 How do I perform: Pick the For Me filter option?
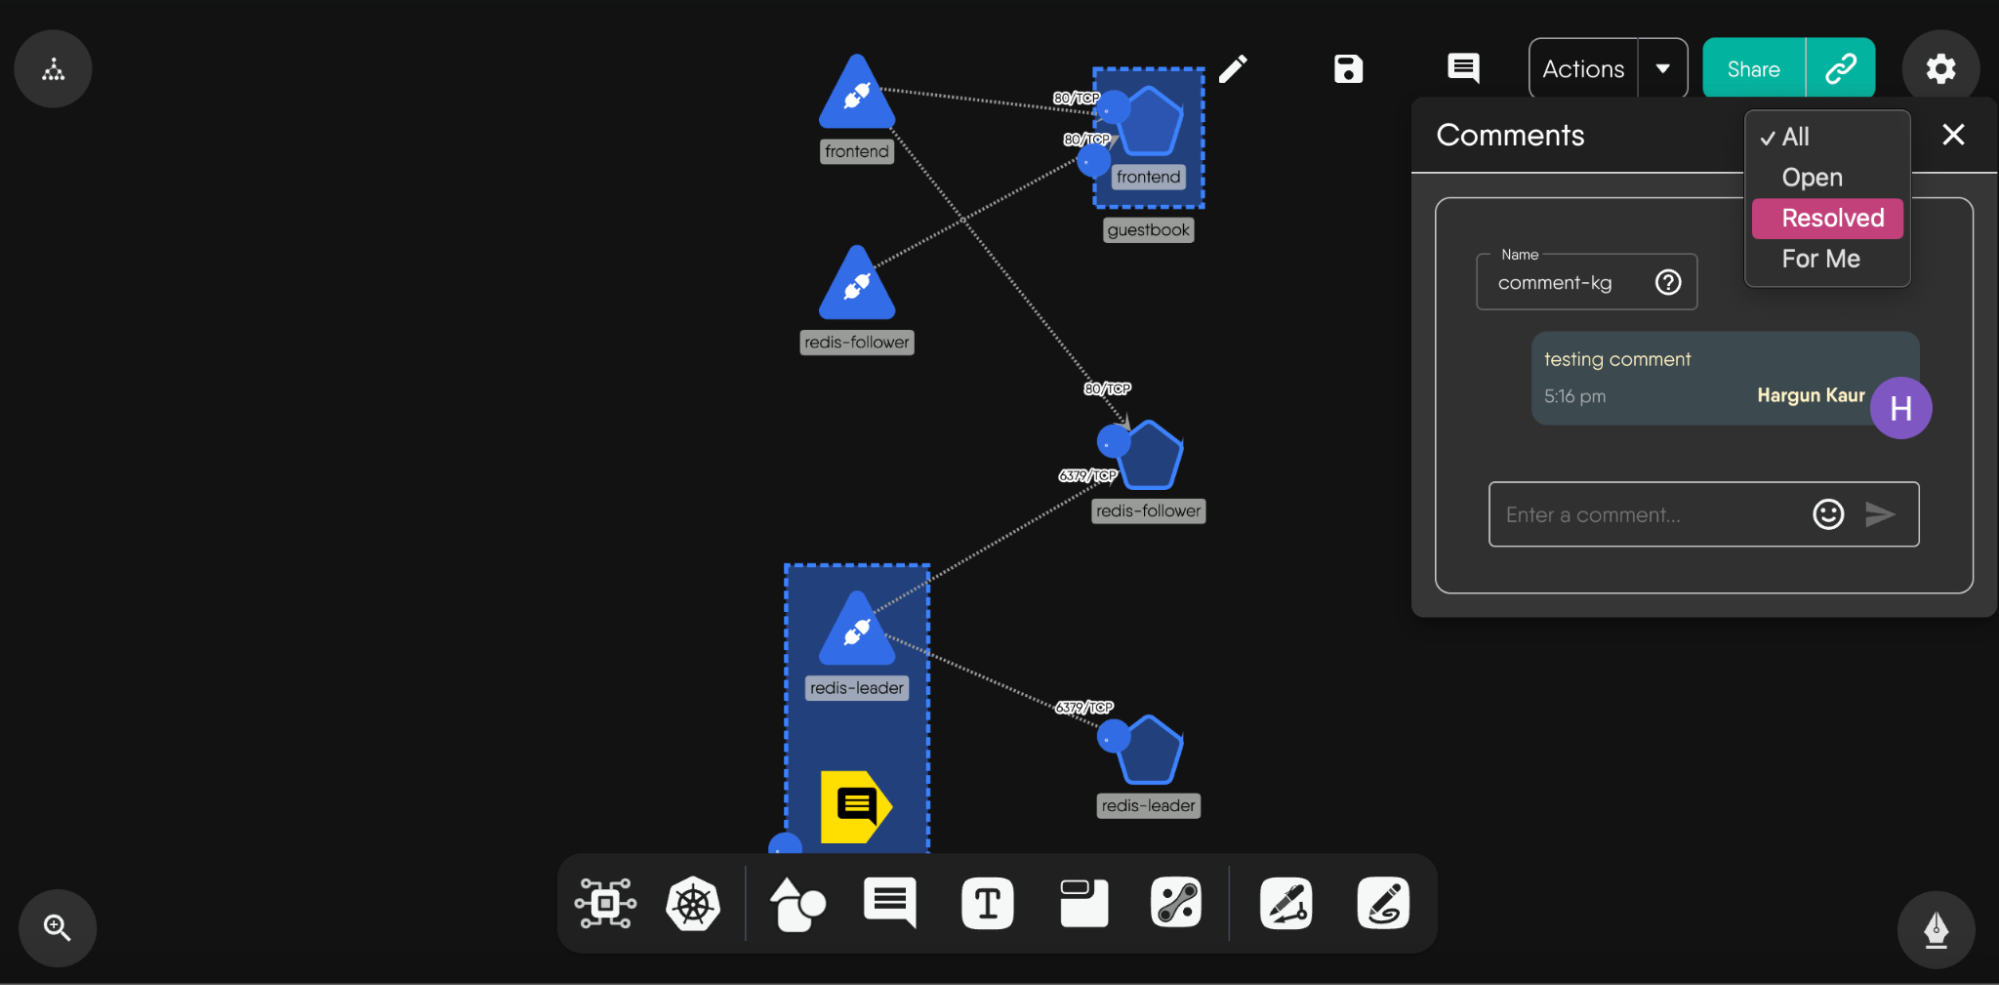[1820, 259]
